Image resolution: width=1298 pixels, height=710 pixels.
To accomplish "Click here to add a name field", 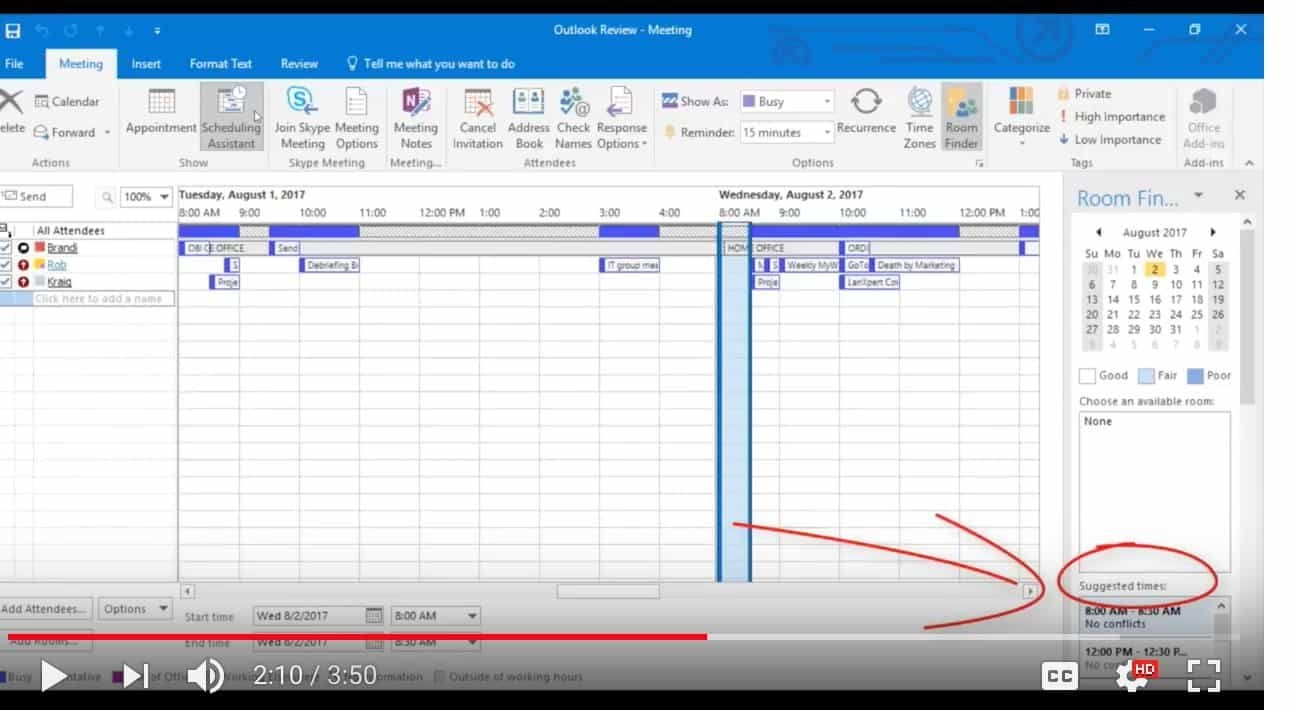I will click(x=103, y=299).
